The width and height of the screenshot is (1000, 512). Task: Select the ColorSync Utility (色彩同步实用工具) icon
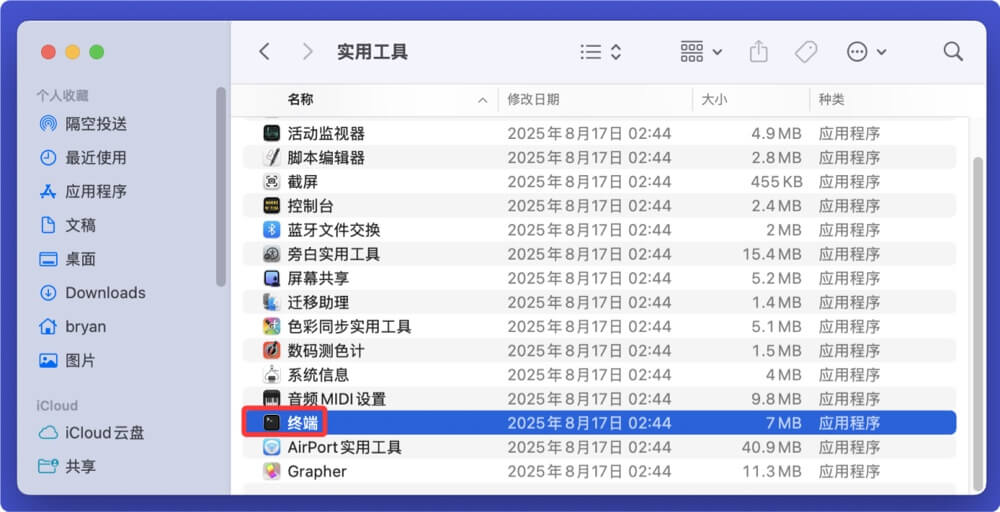[x=272, y=326]
